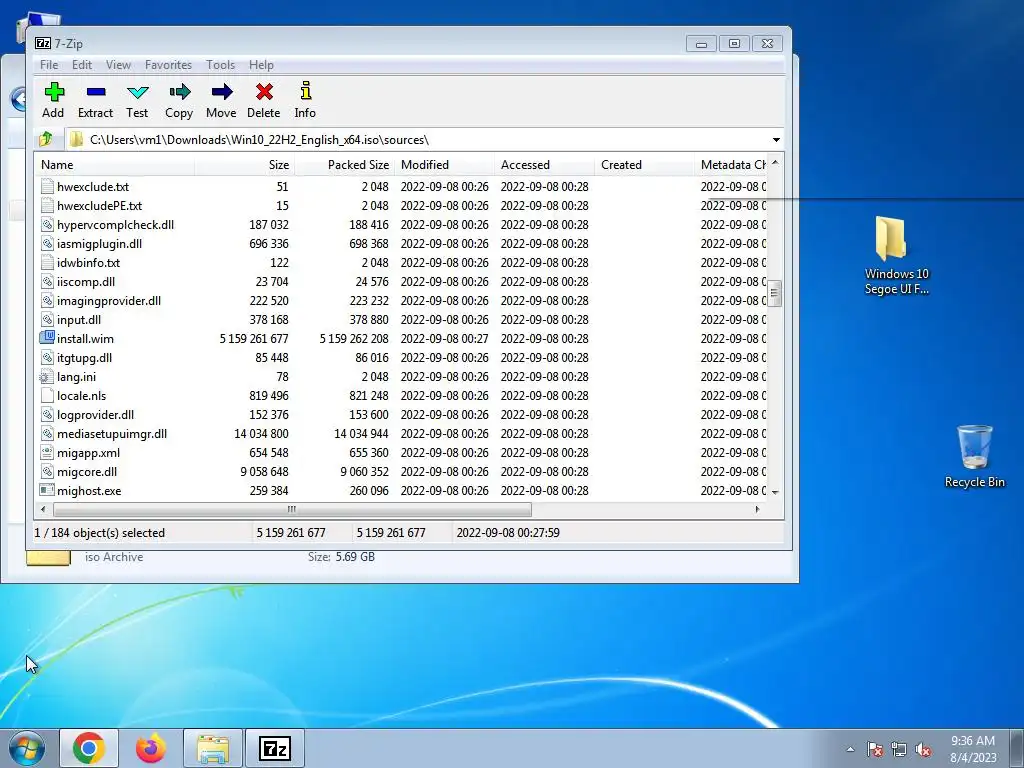Select the hypervcomplcheck.dll file icon
This screenshot has width=1024, height=768.
click(x=46, y=225)
